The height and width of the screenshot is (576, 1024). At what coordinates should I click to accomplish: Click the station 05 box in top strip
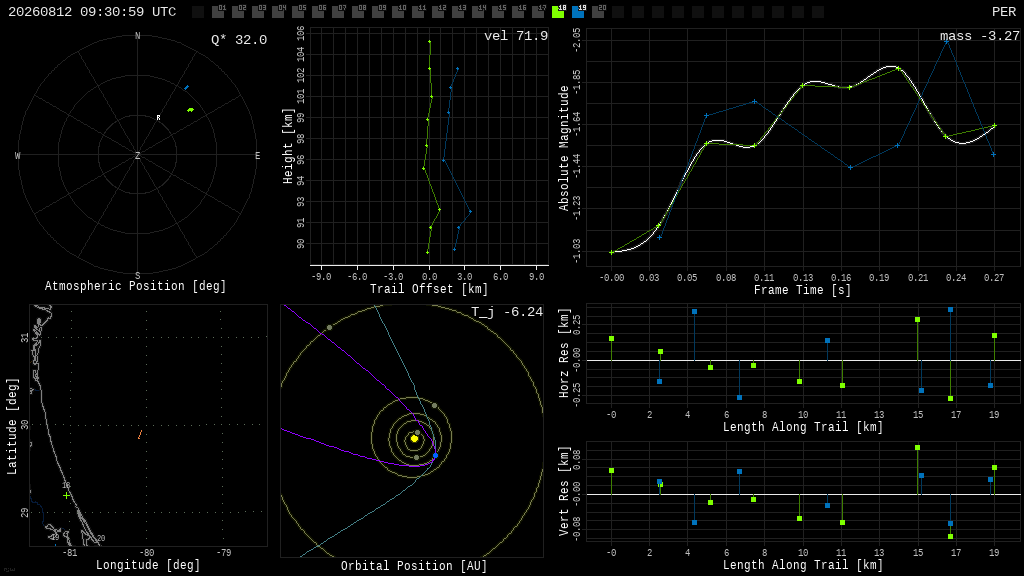coord(298,11)
